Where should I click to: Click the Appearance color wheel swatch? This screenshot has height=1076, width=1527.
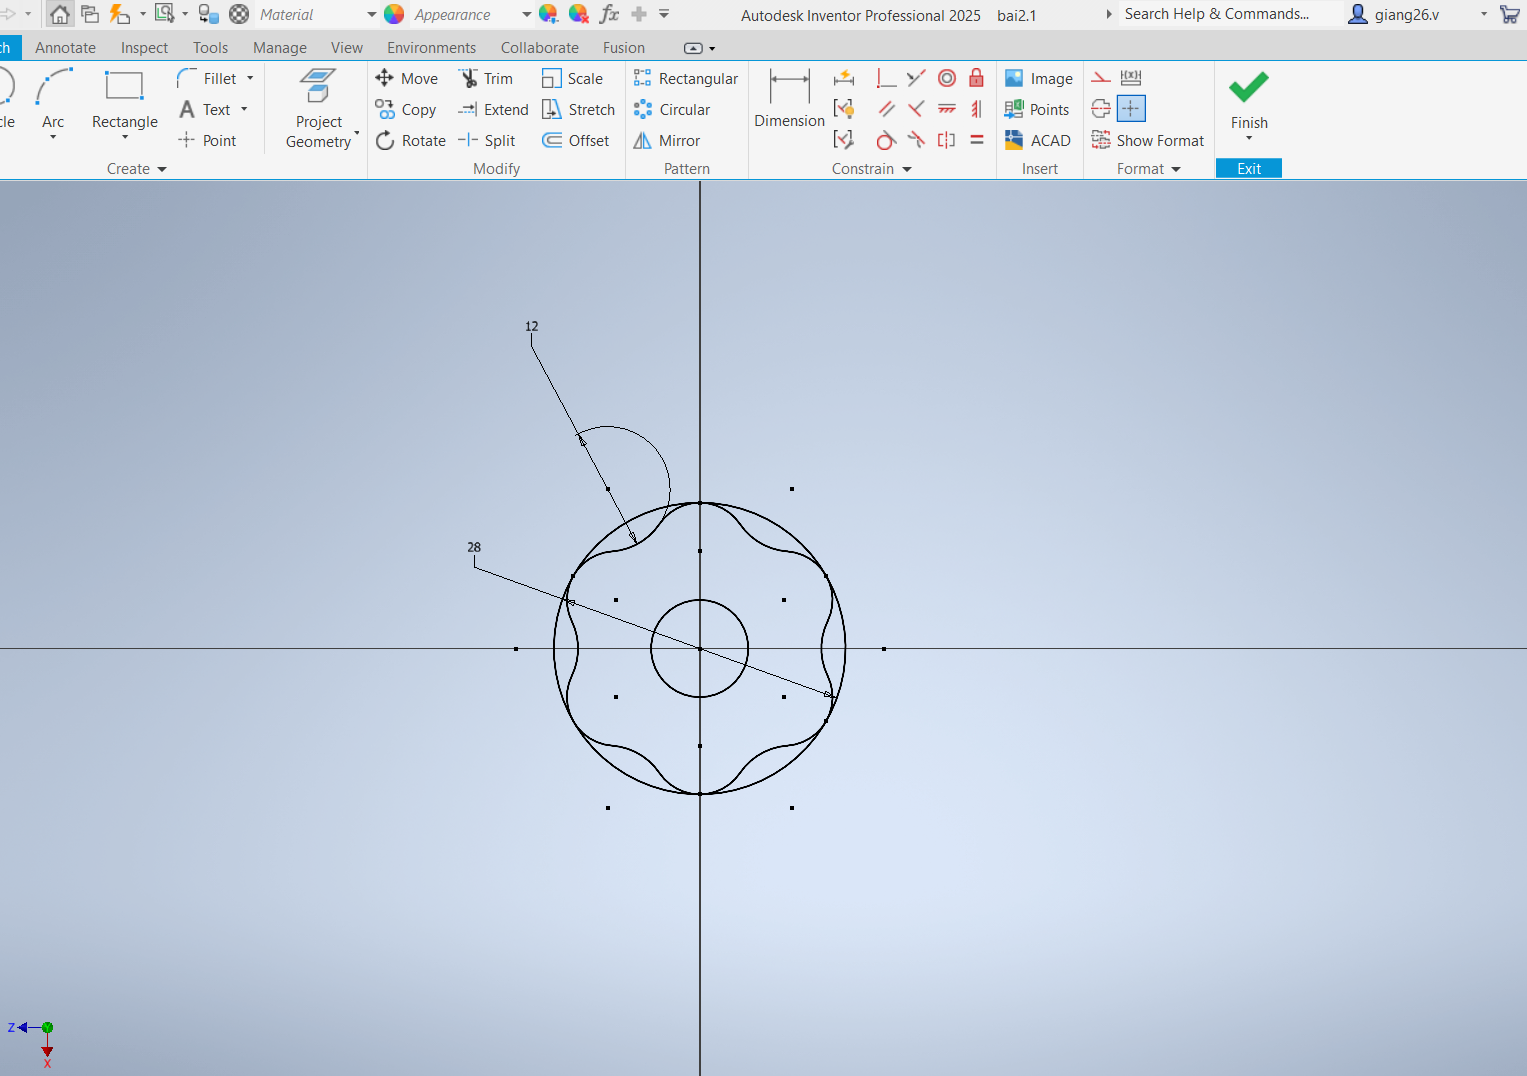(x=395, y=14)
